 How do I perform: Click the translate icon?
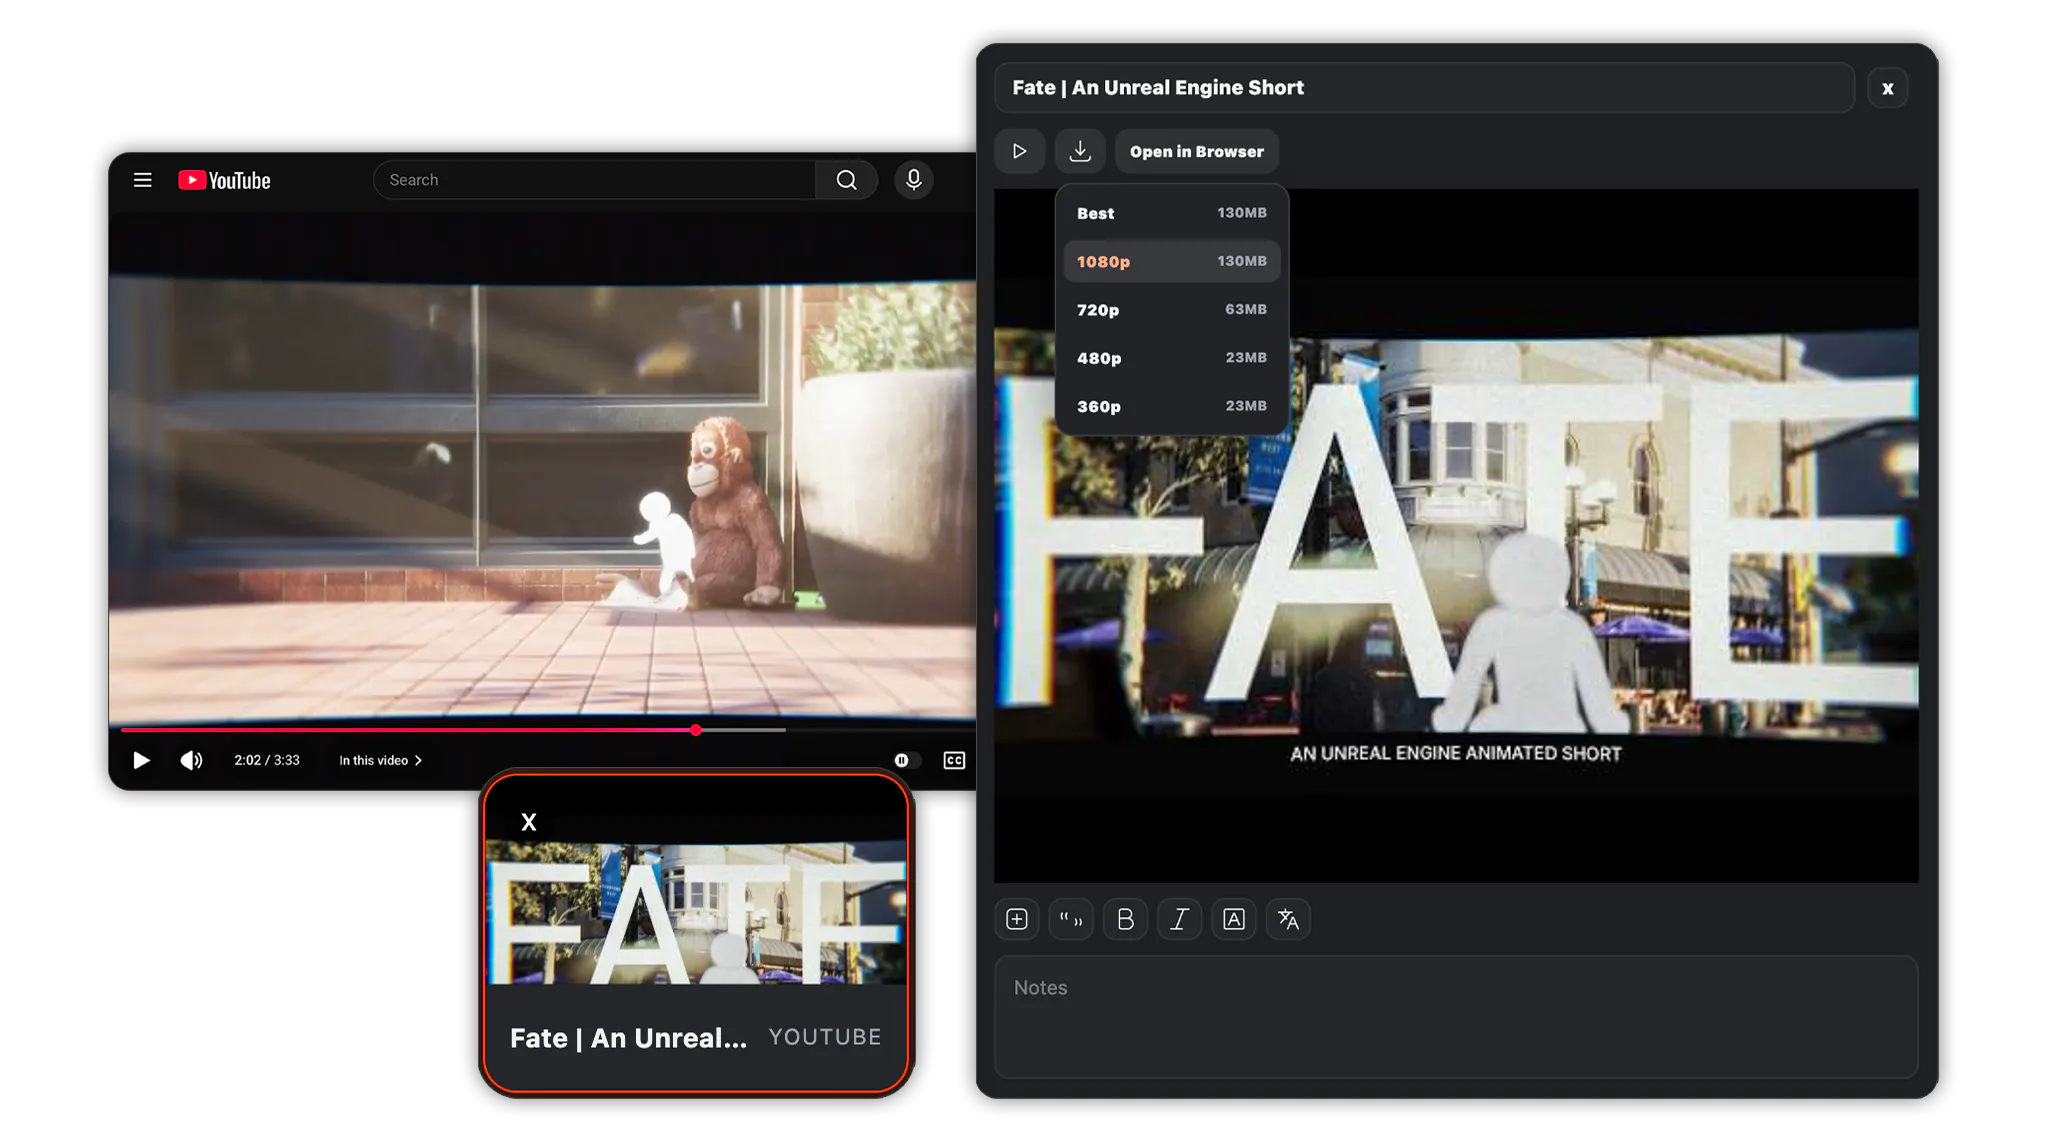(x=1288, y=919)
